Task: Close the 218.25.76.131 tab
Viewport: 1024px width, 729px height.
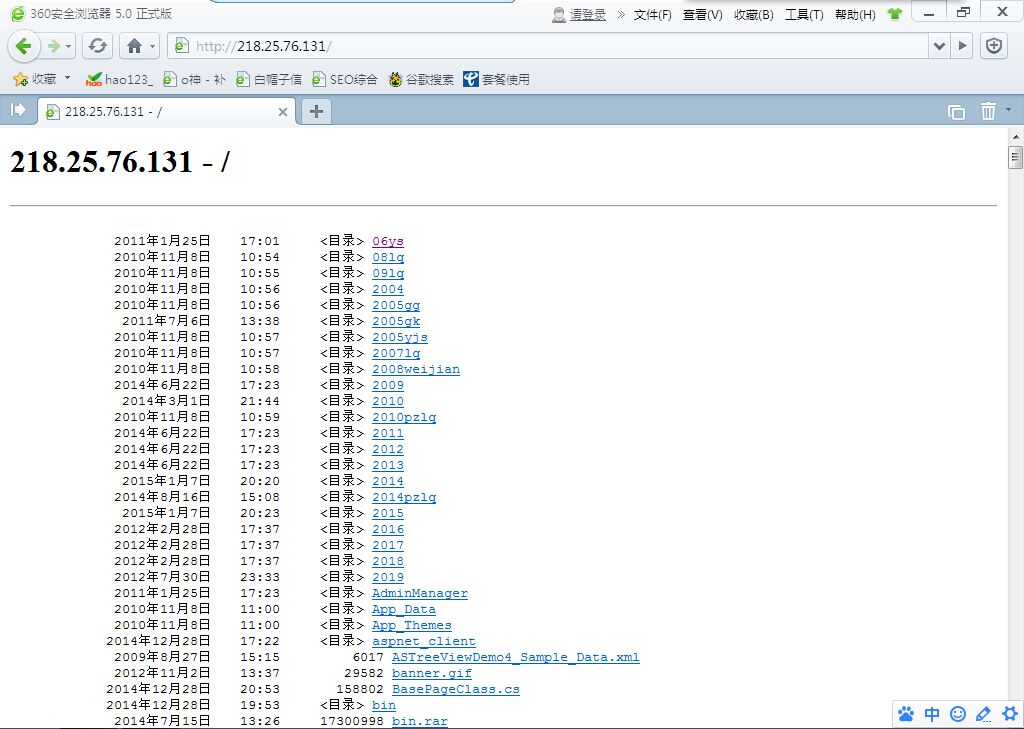Action: tap(283, 112)
